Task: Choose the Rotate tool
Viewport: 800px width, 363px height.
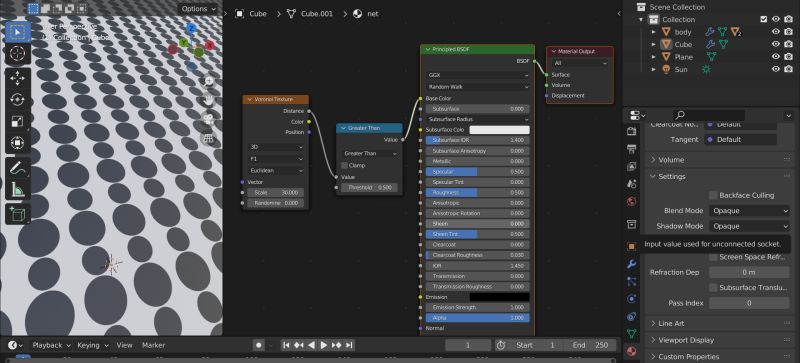Action: (x=18, y=100)
